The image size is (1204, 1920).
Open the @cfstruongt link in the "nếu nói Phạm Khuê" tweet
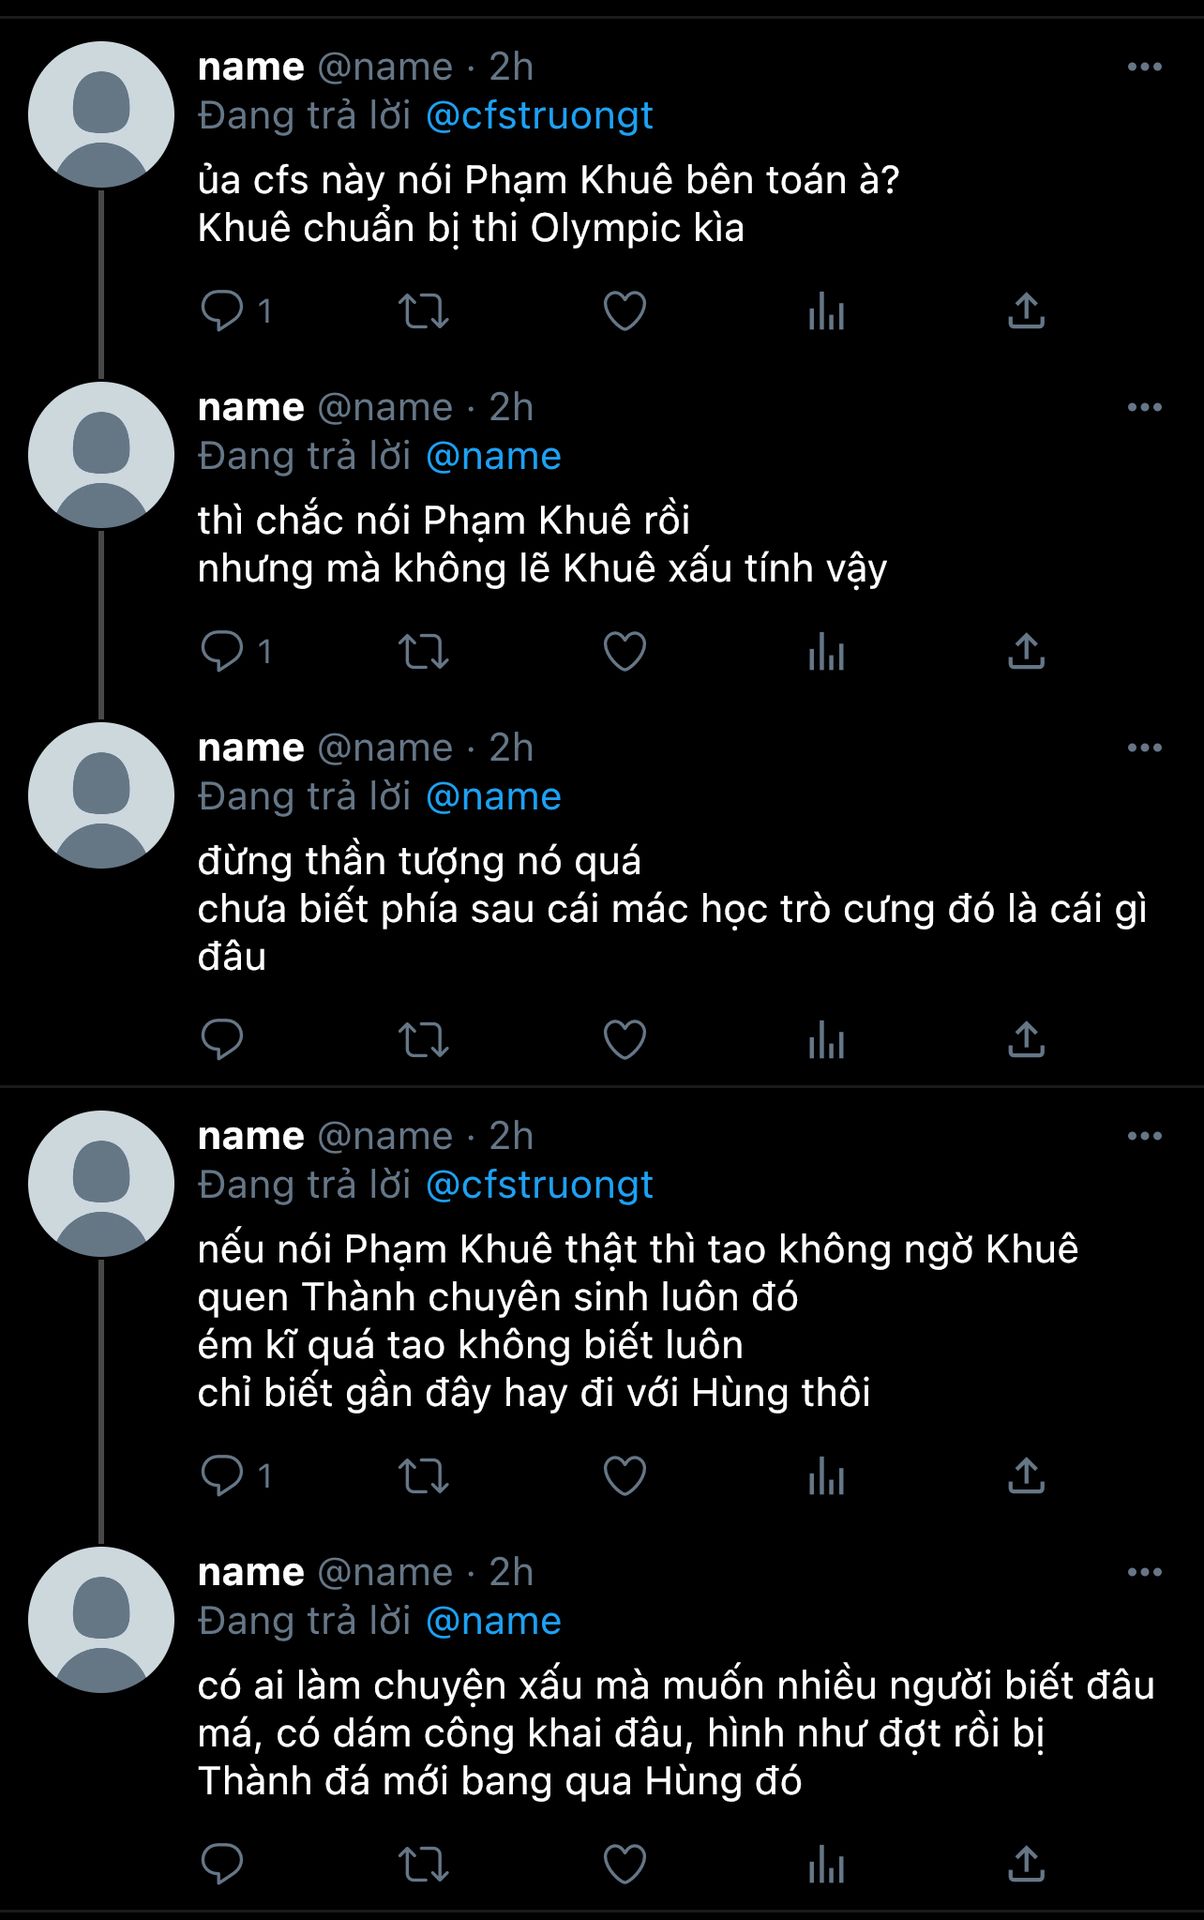539,1185
